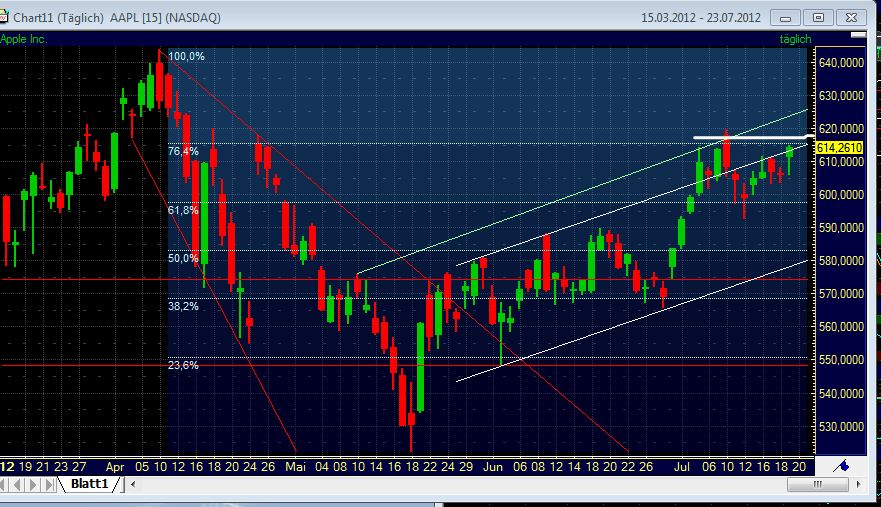Screen dimensions: 881x507
Task: Select the 100,0% Fibonacci label
Action: click(x=187, y=56)
